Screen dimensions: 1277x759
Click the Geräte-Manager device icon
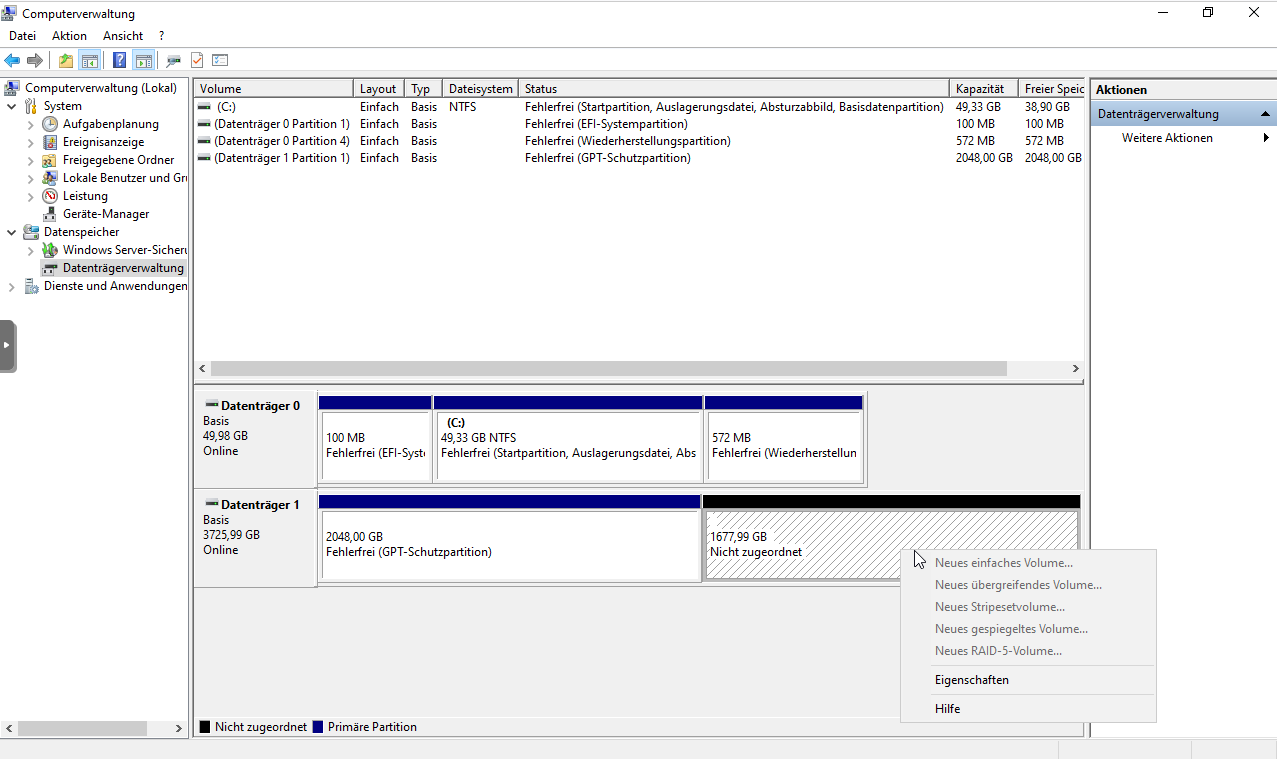tap(50, 214)
